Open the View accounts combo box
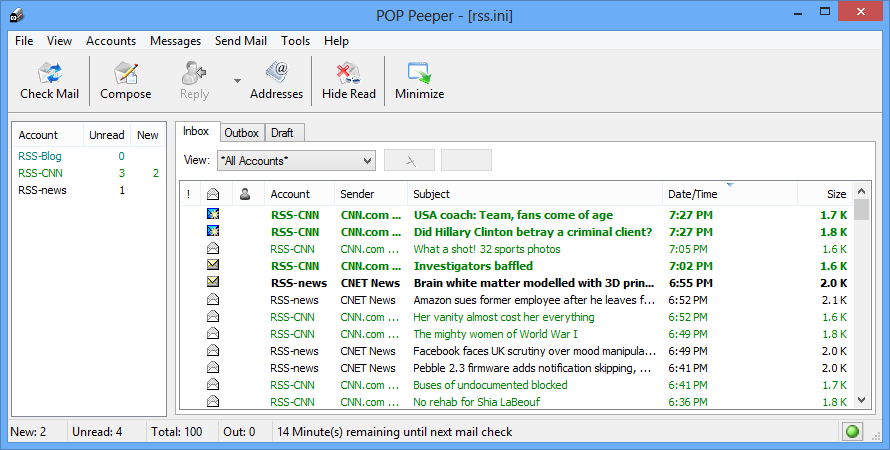This screenshot has width=890, height=450. [x=296, y=161]
